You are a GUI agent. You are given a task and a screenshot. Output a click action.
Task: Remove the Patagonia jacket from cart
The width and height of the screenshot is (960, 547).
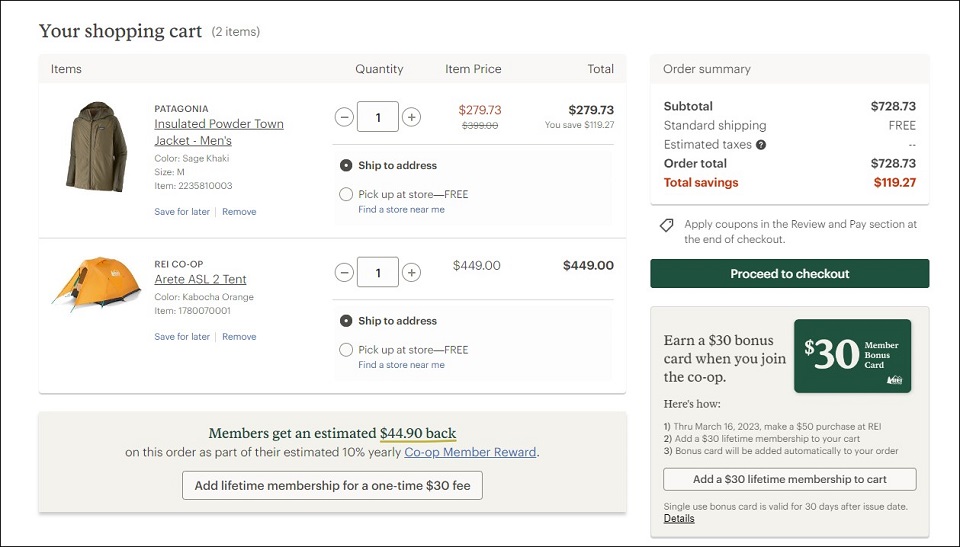click(x=239, y=212)
